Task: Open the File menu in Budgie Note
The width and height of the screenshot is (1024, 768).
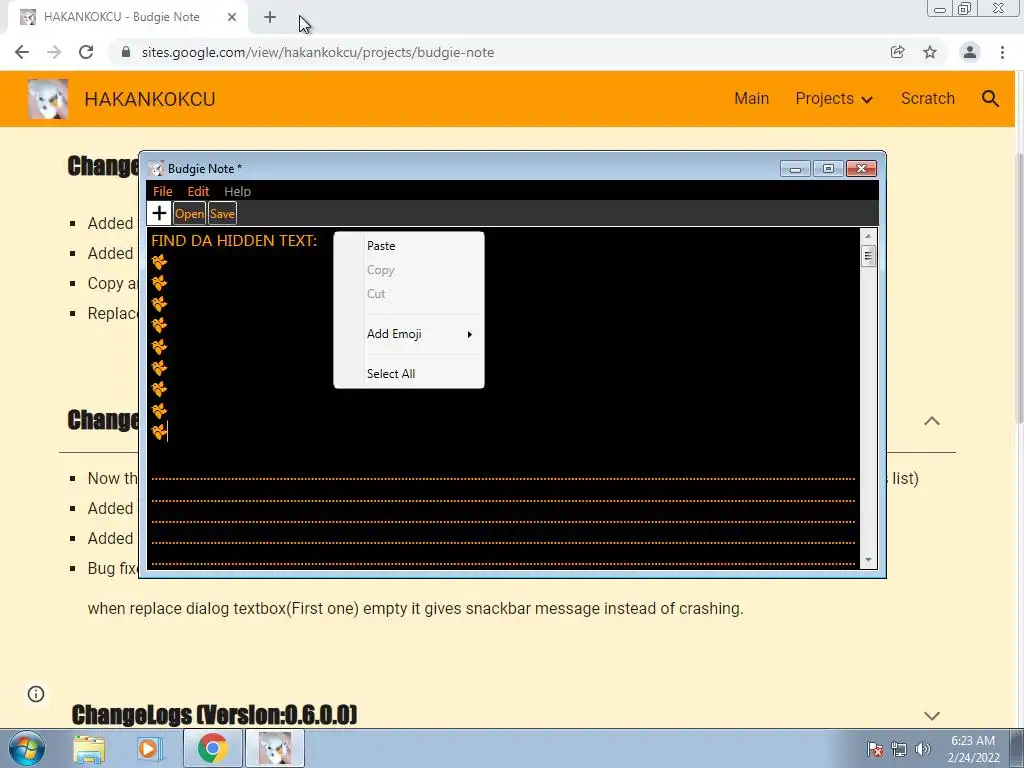Action: pos(163,191)
